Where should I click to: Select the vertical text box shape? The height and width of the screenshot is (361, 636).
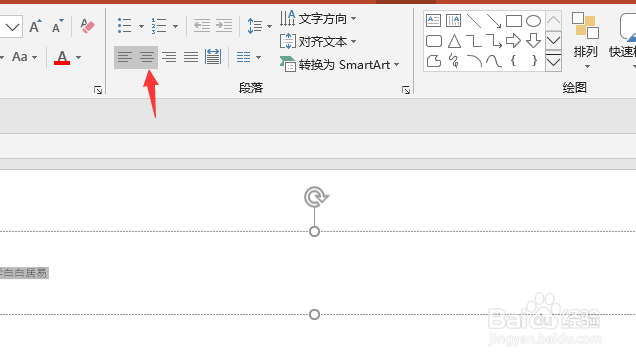click(453, 21)
